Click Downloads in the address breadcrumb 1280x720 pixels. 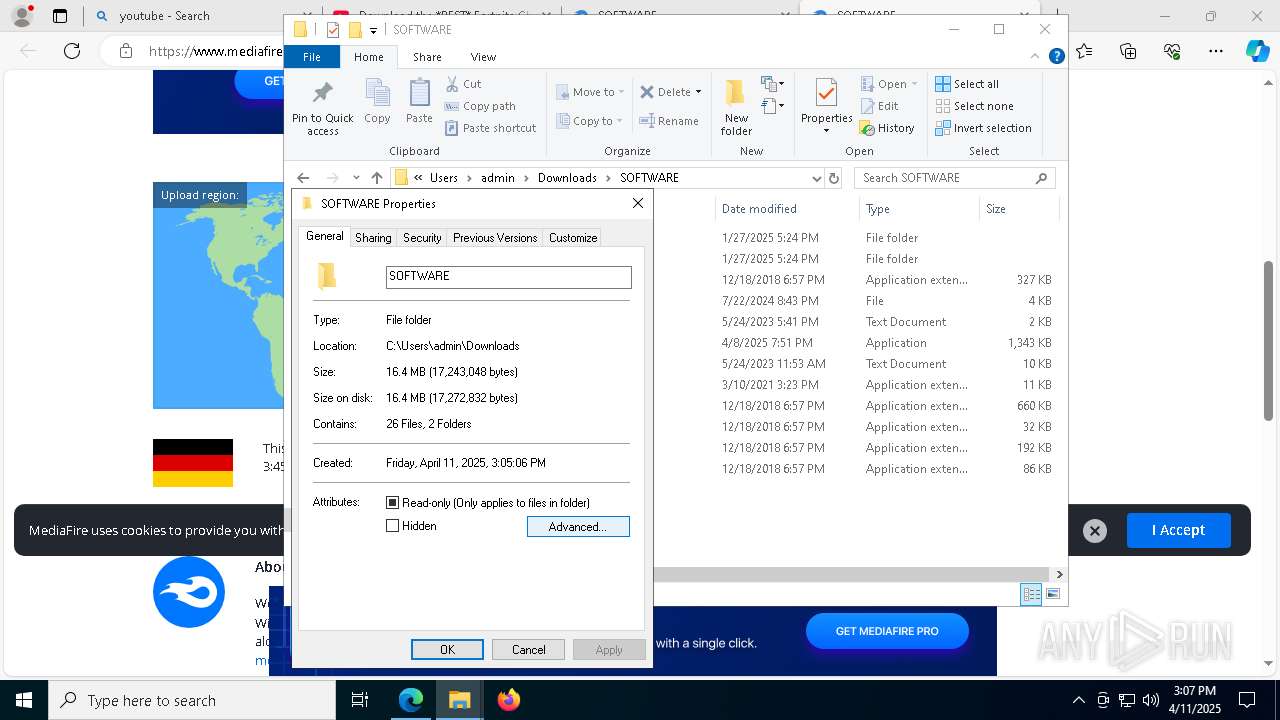pyautogui.click(x=567, y=178)
